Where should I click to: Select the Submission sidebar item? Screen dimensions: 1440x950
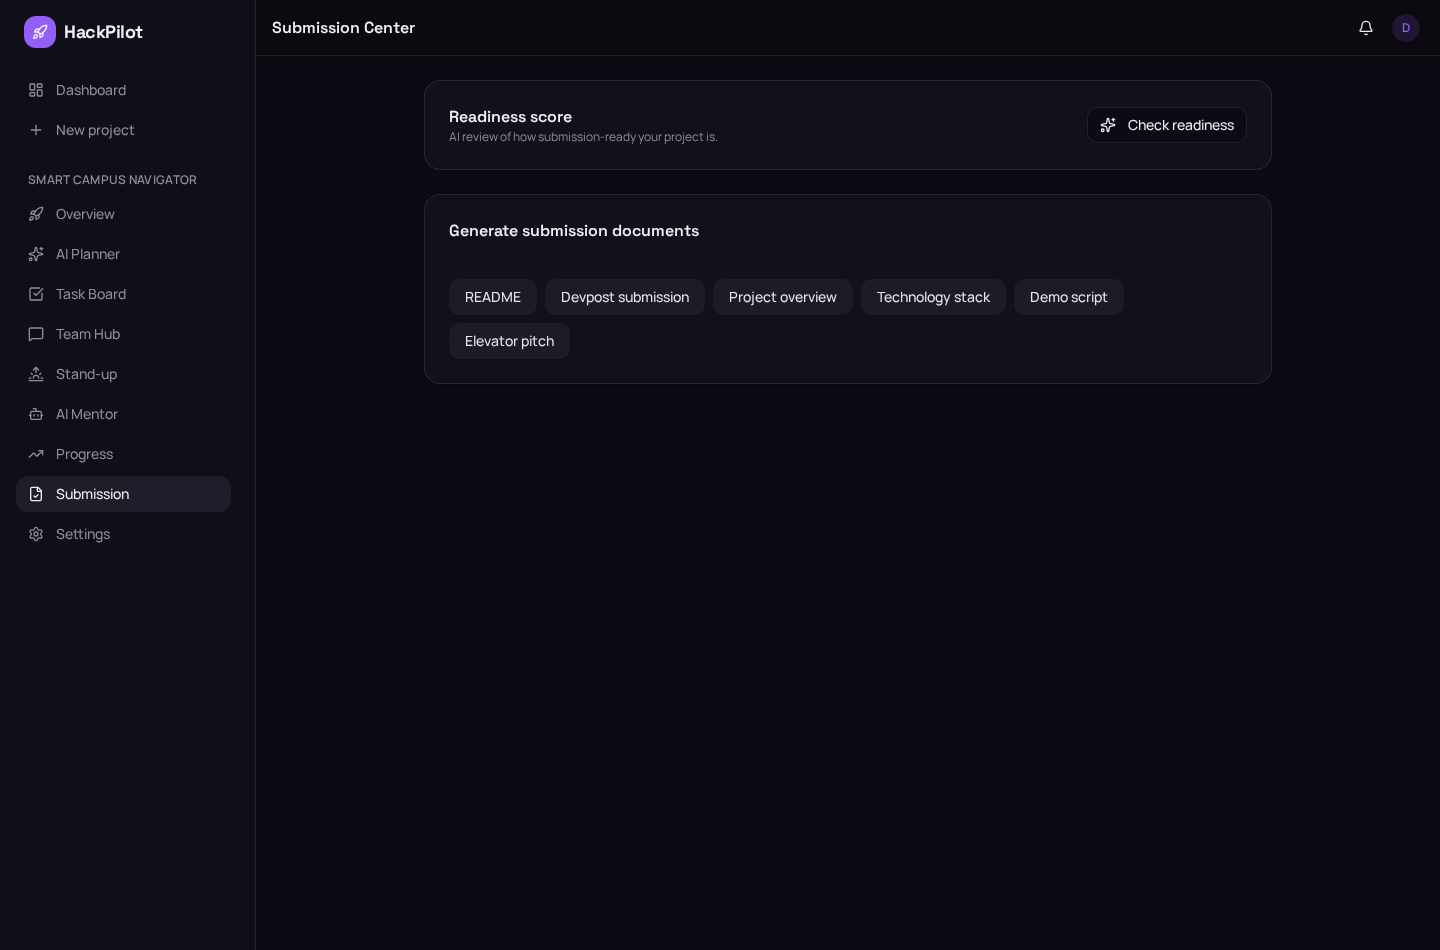123,494
